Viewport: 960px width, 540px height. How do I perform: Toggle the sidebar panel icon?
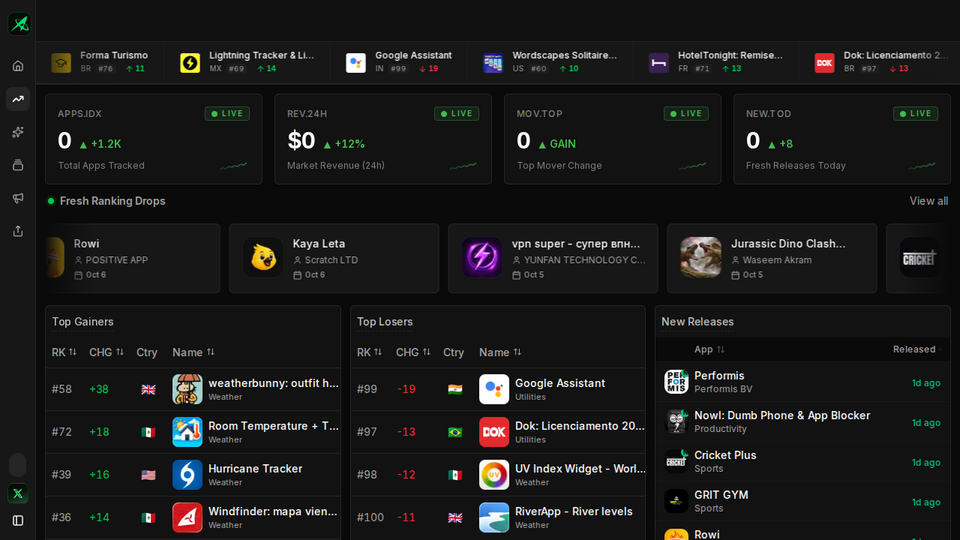[x=18, y=520]
